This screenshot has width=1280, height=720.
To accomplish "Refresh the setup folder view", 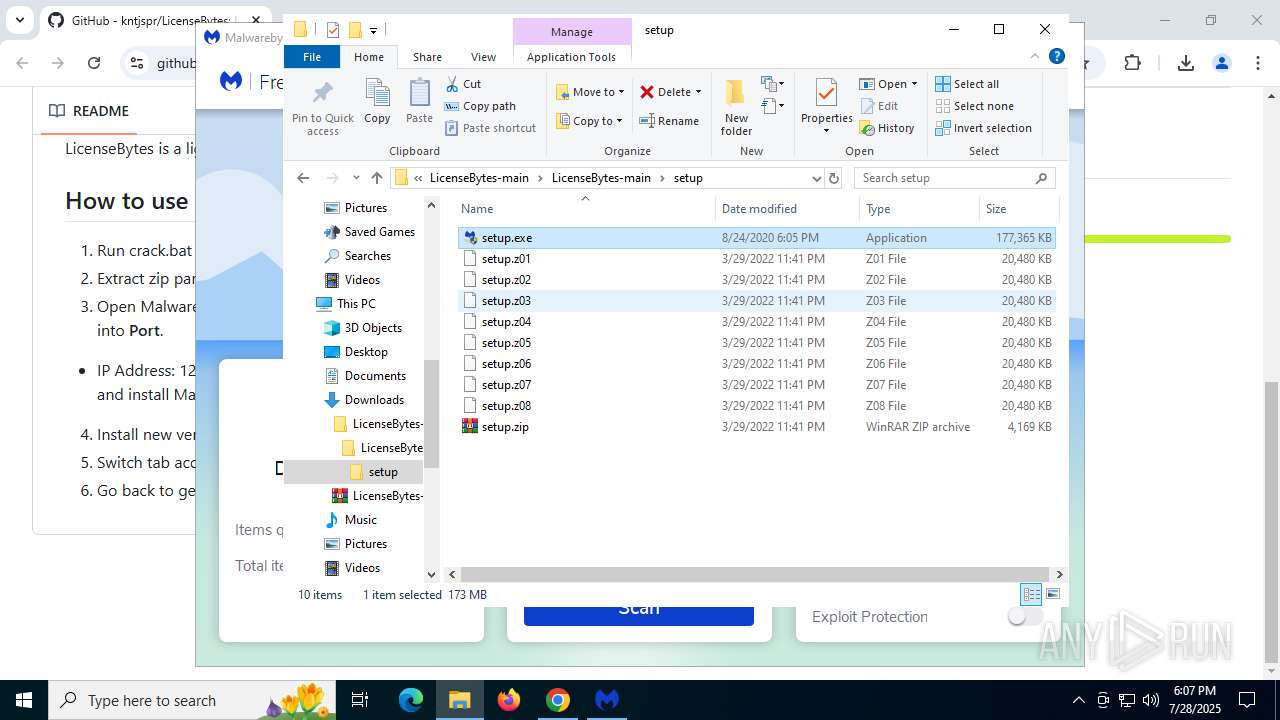I will (x=834, y=178).
